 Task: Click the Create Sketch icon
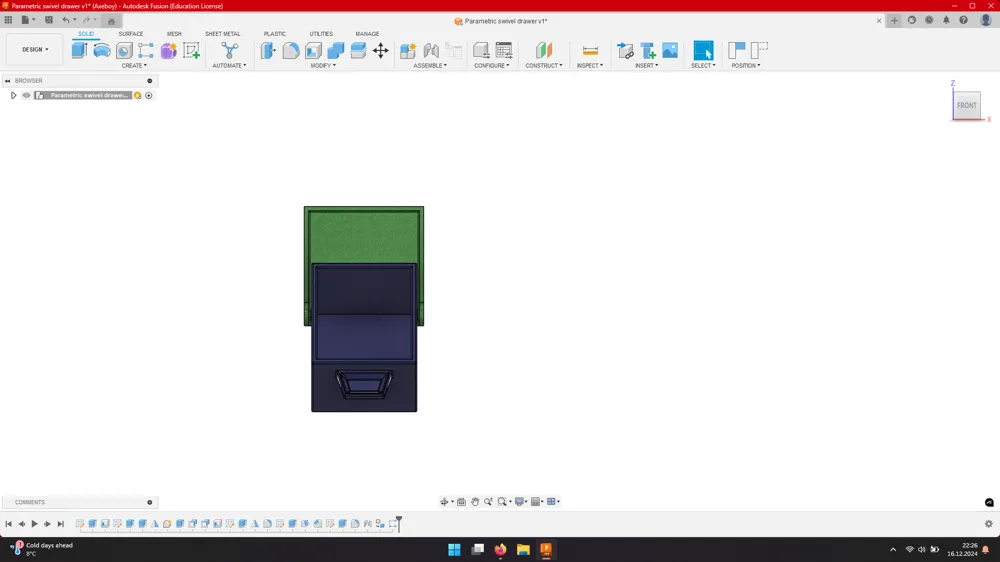(x=191, y=50)
